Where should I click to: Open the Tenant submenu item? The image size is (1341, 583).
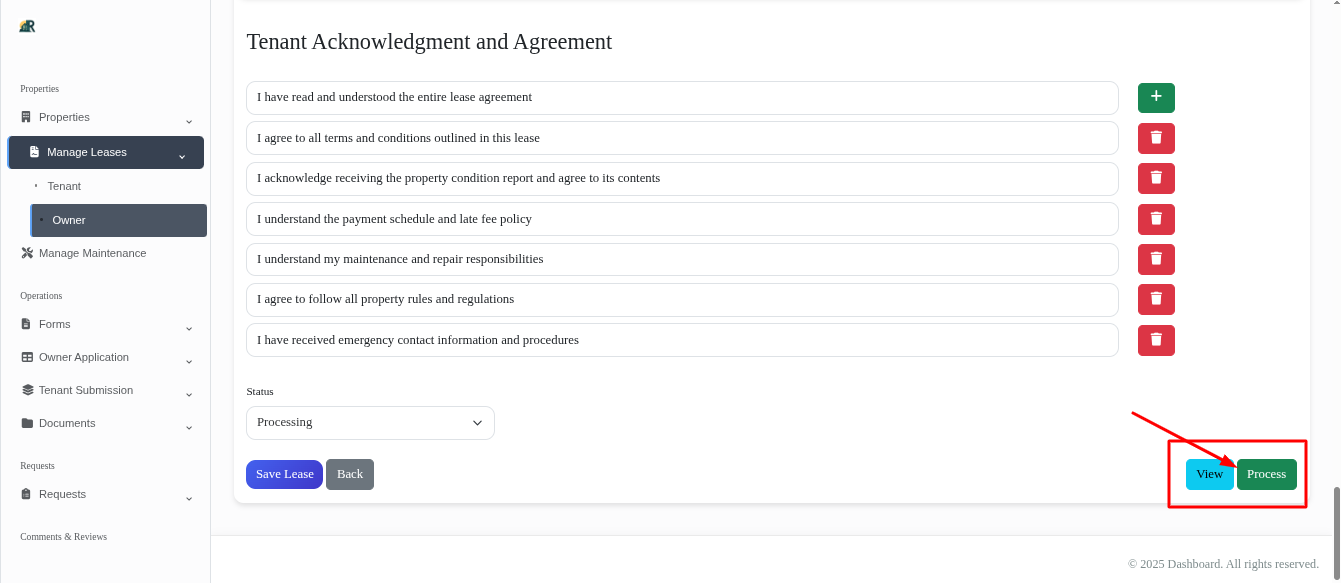pos(64,187)
